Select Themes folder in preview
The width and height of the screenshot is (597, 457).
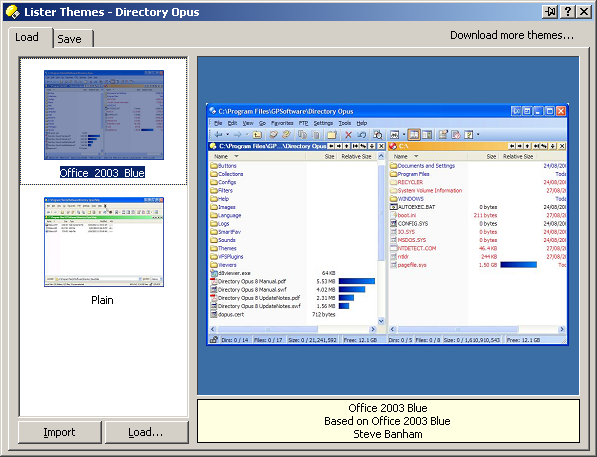223,248
